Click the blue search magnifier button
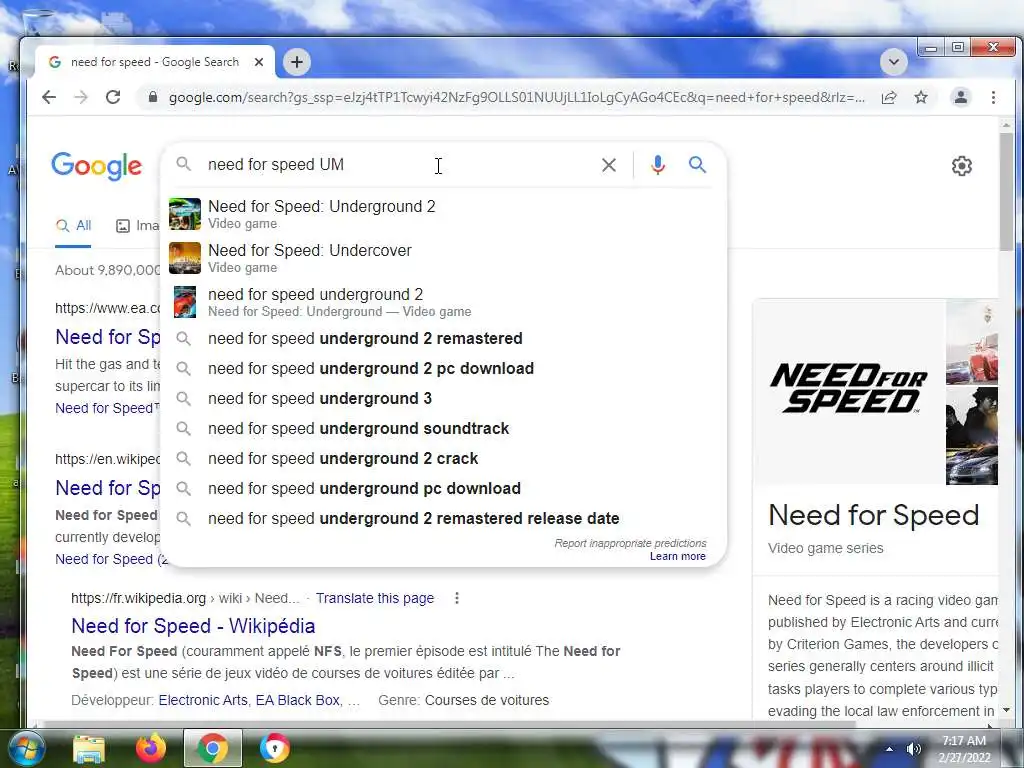 pyautogui.click(x=697, y=165)
